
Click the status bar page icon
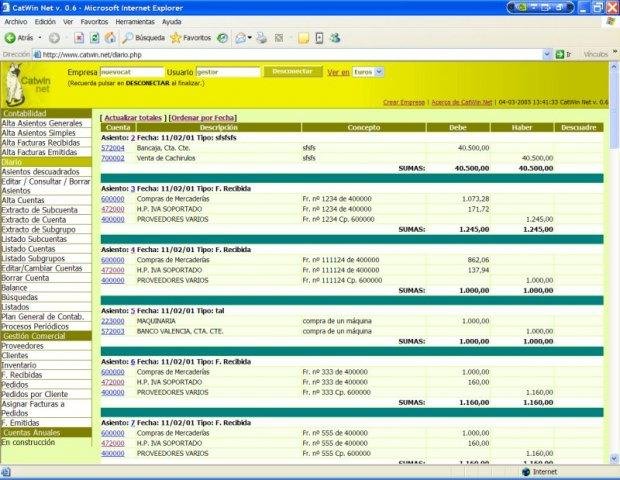(6, 472)
